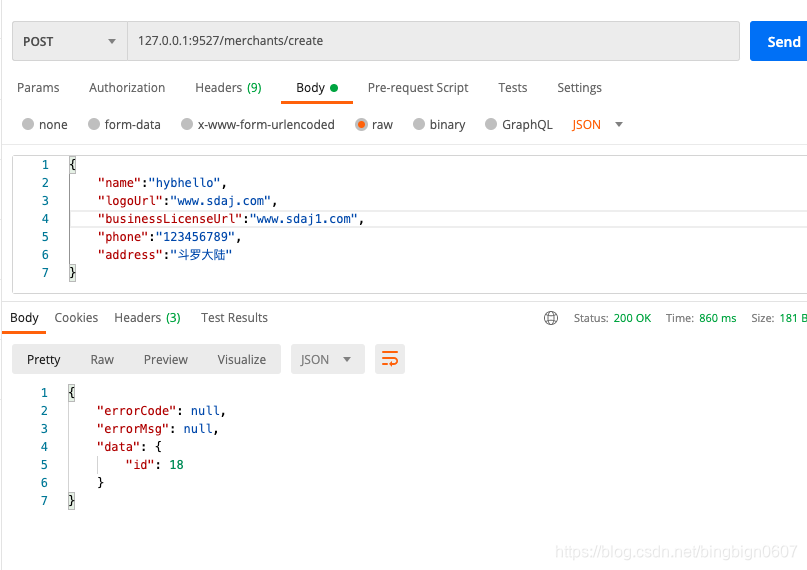Select the response Body tab

[24, 318]
